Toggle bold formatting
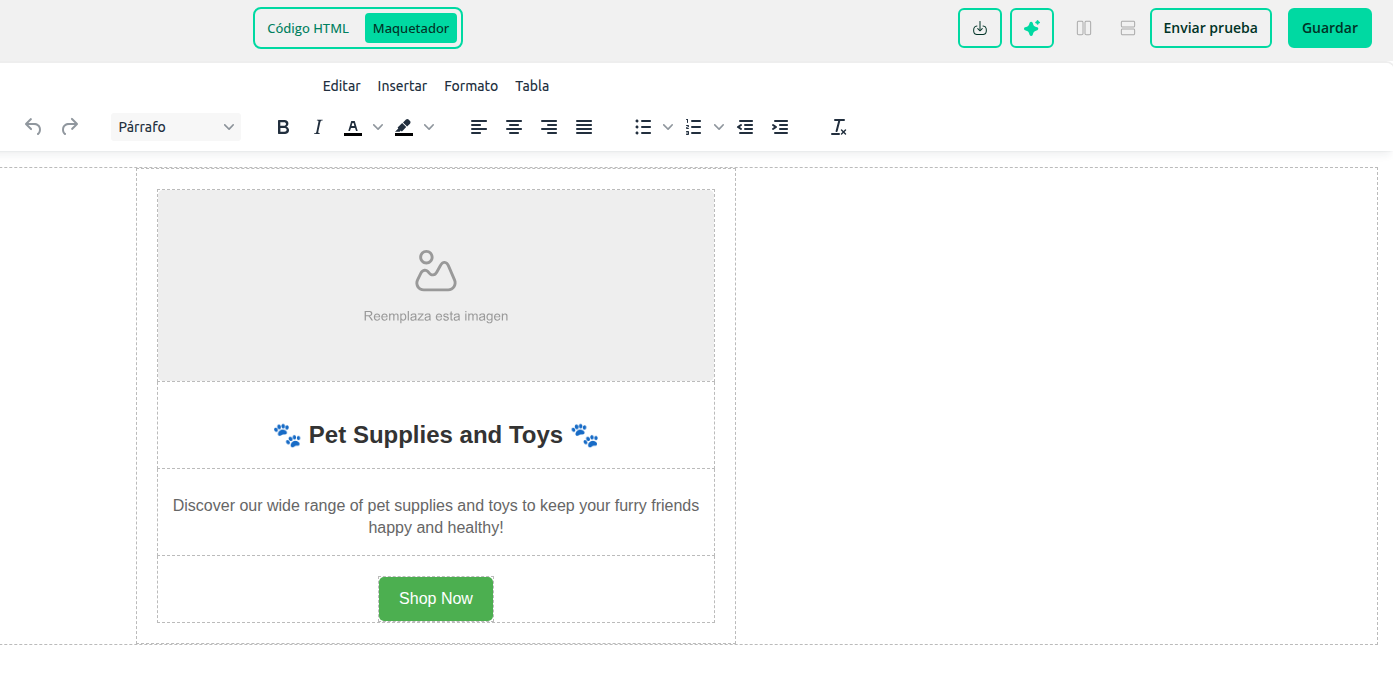 click(283, 127)
